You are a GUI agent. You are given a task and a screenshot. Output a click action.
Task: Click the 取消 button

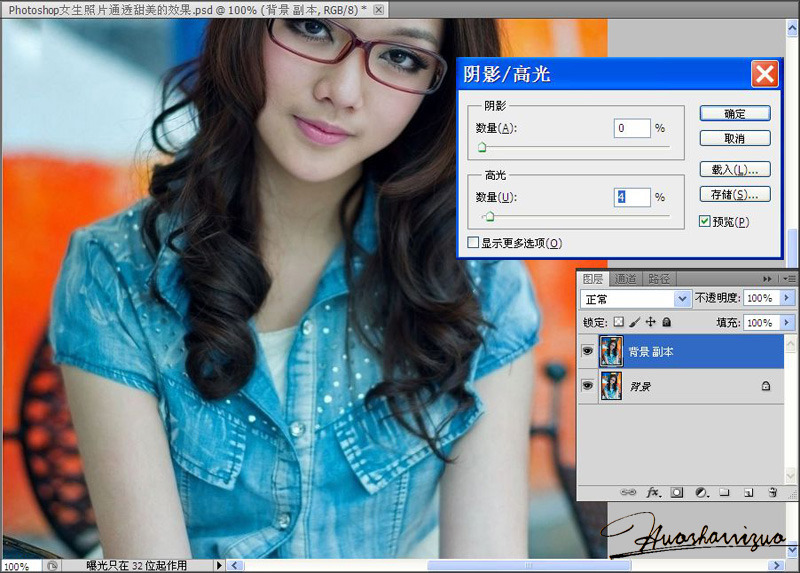[x=735, y=138]
